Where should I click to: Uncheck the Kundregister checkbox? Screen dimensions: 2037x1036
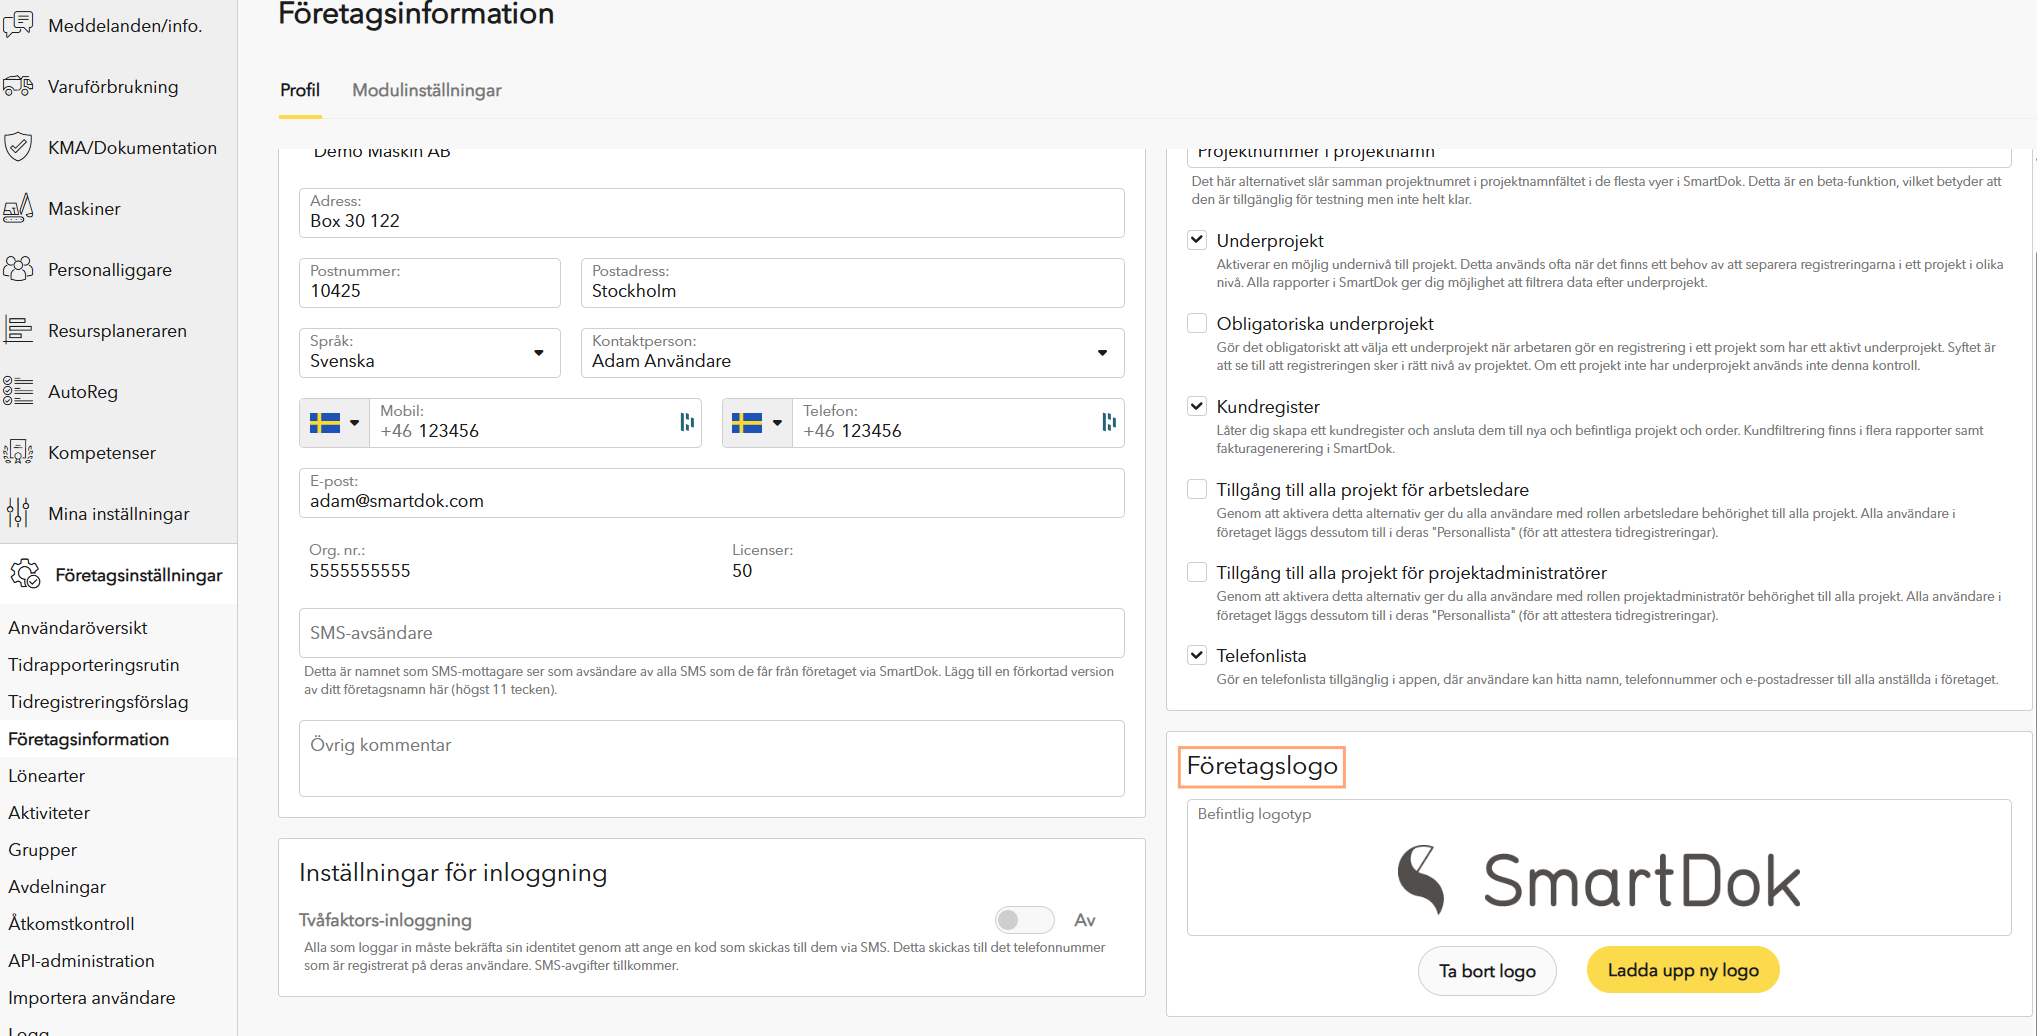[x=1196, y=406]
